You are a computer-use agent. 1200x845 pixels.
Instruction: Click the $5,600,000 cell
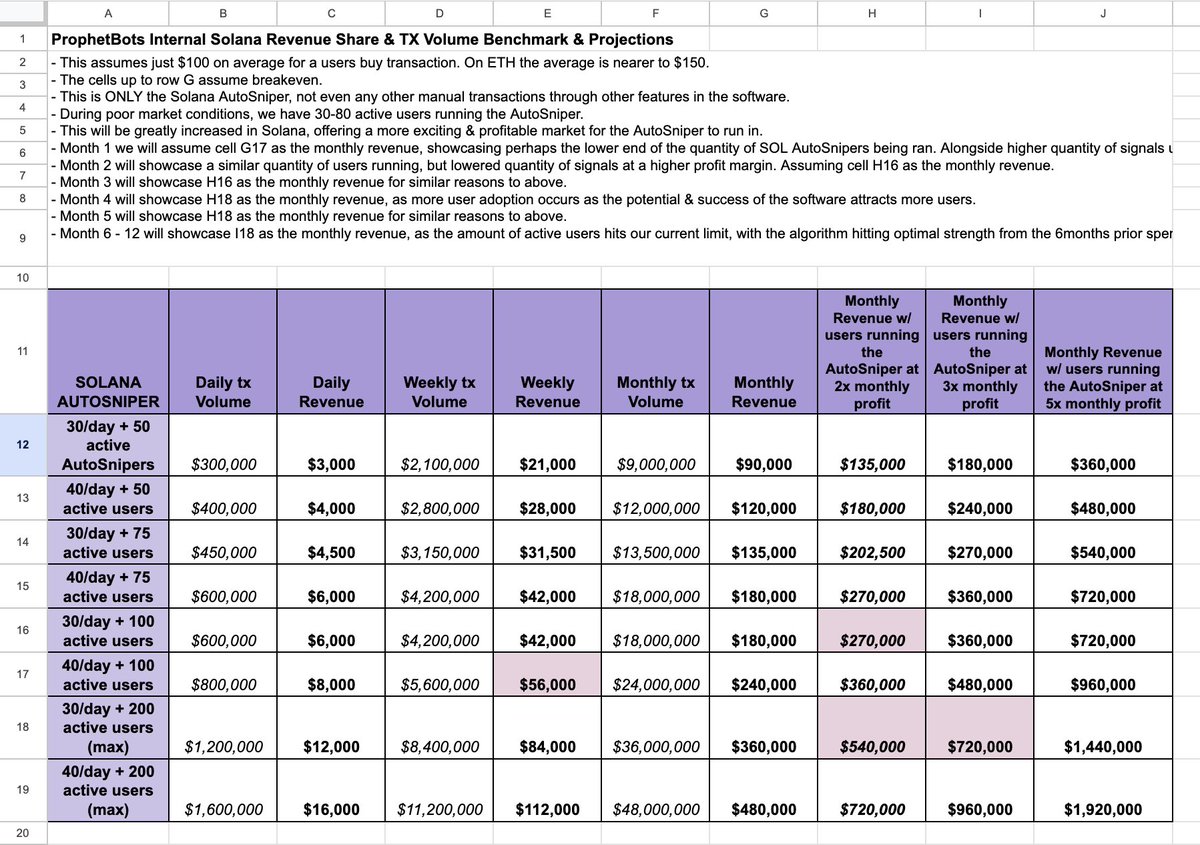(x=439, y=675)
